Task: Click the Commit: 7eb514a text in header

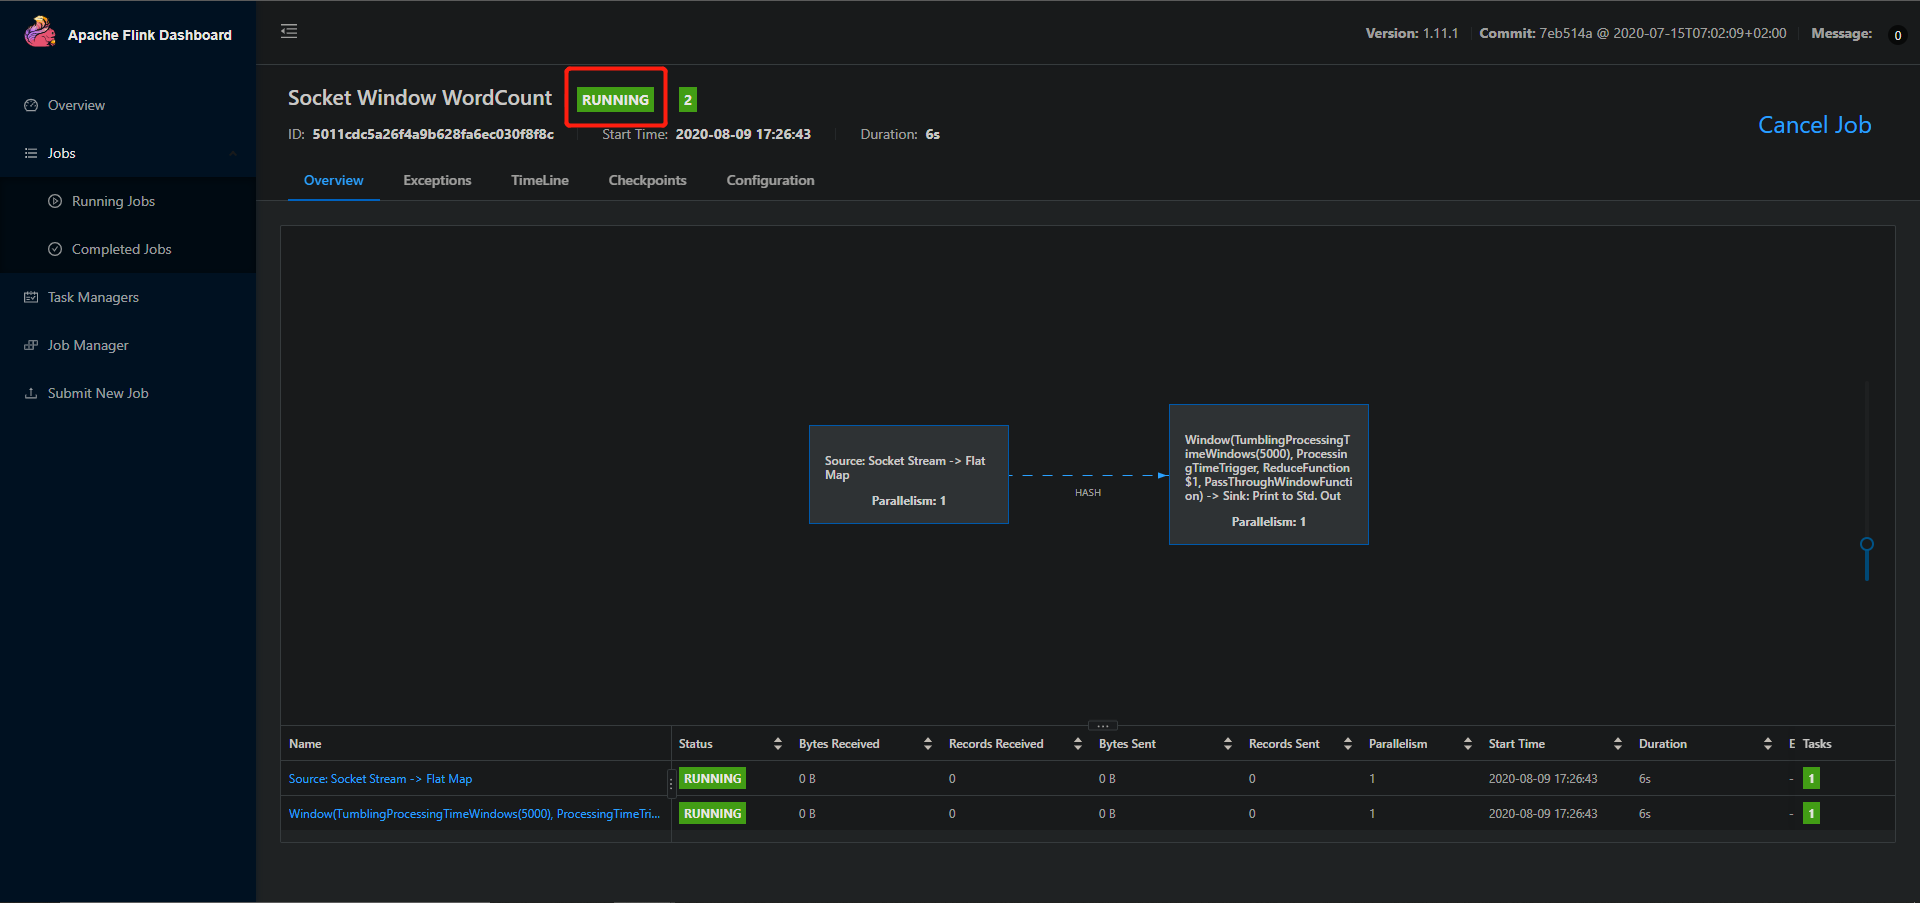Action: pos(1632,33)
